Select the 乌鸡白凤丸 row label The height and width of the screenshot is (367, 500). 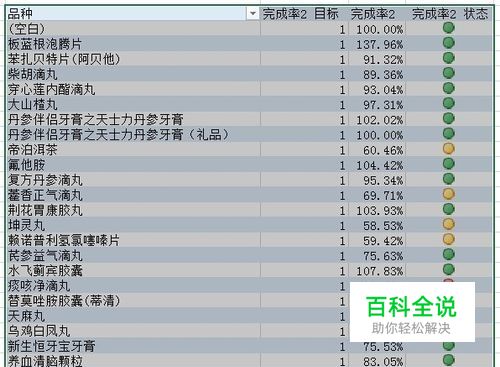[39, 331]
